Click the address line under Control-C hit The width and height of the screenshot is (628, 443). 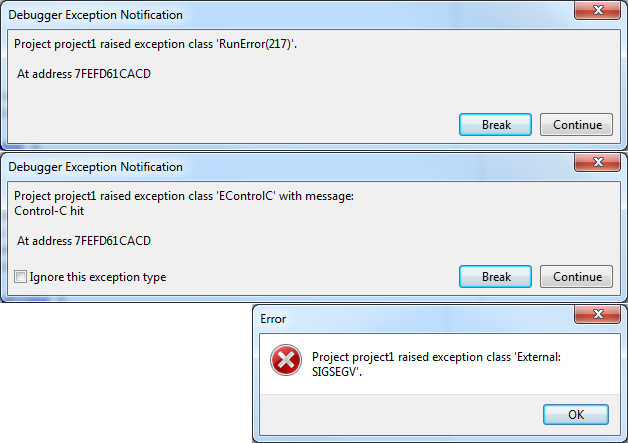[84, 241]
